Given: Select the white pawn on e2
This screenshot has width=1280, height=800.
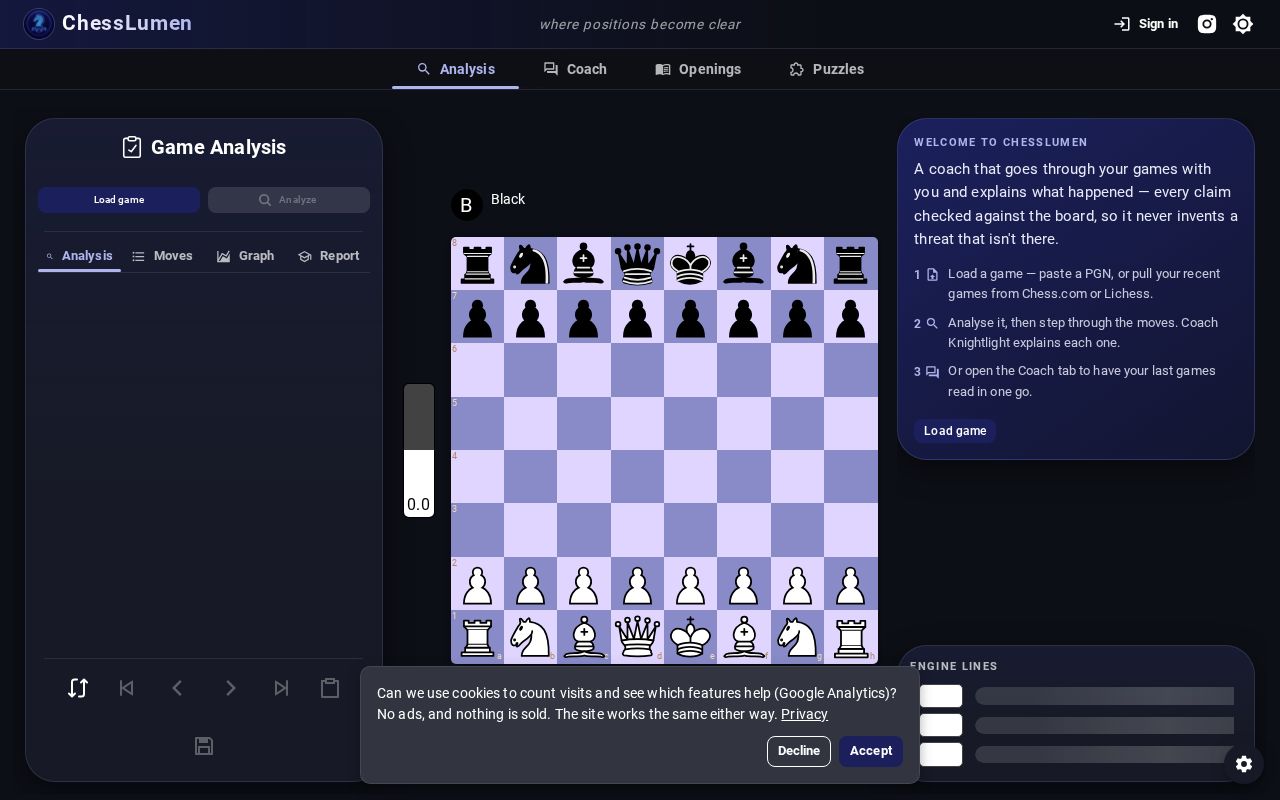Looking at the screenshot, I should coord(691,584).
